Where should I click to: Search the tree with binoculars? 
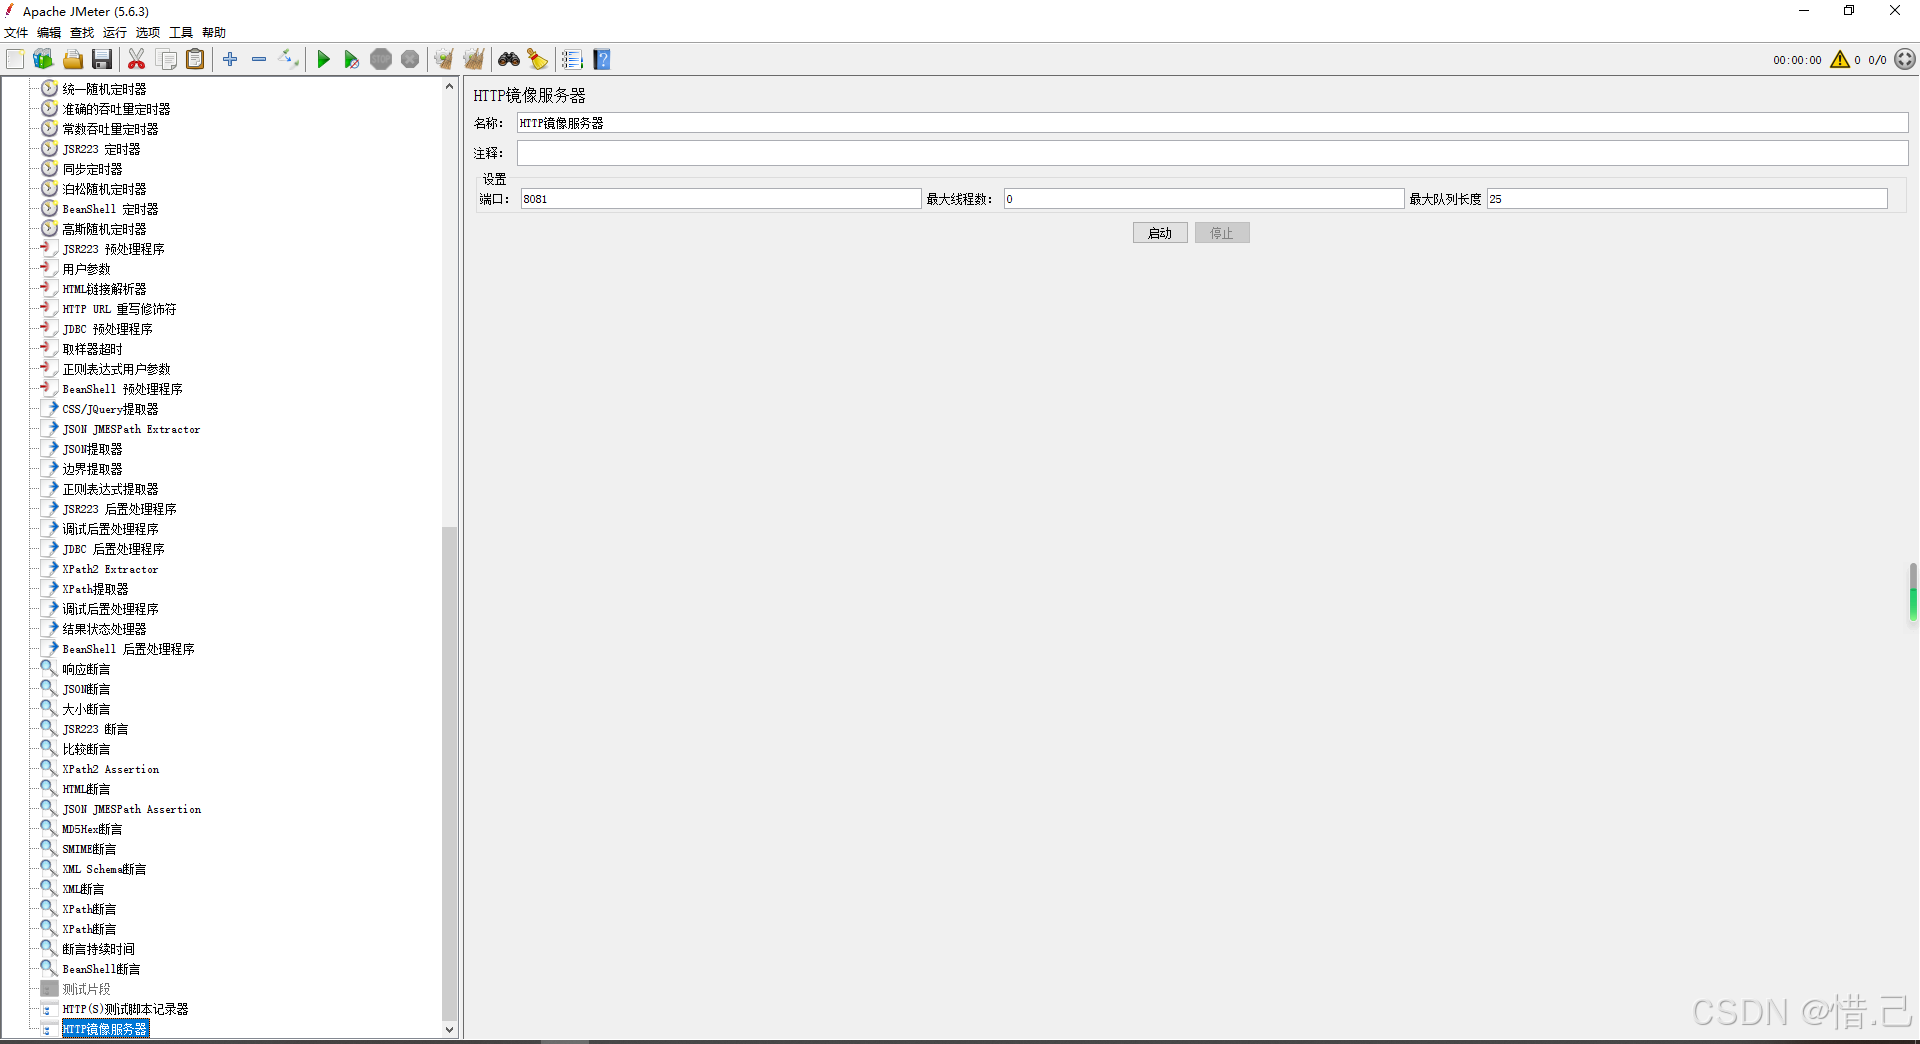tap(509, 60)
